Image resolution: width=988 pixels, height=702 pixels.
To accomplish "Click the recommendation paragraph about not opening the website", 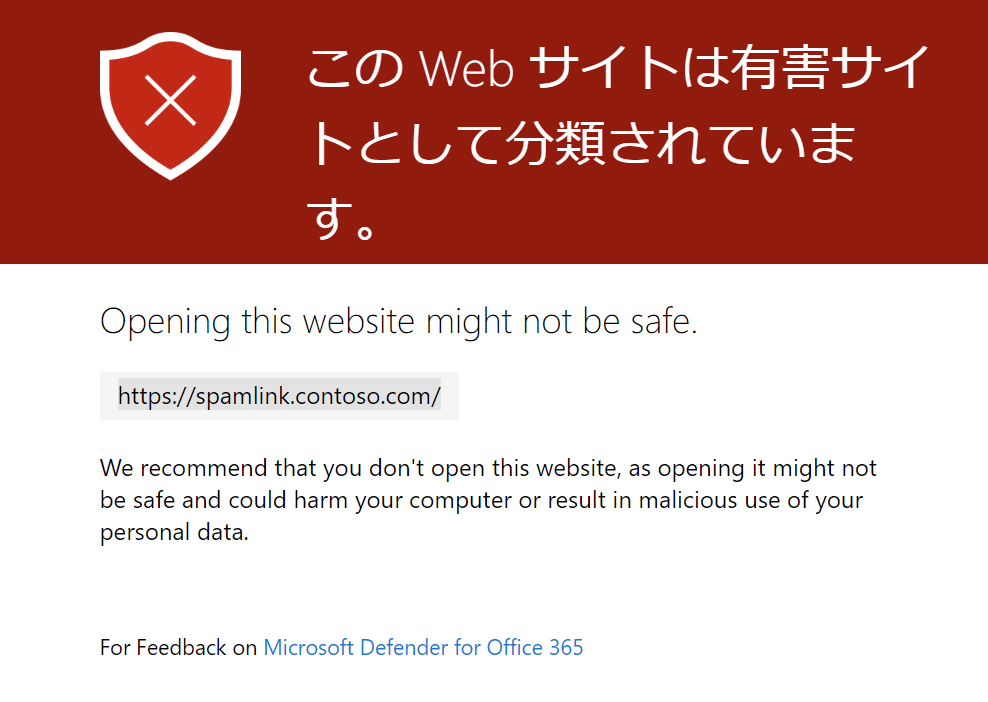I will 488,500.
